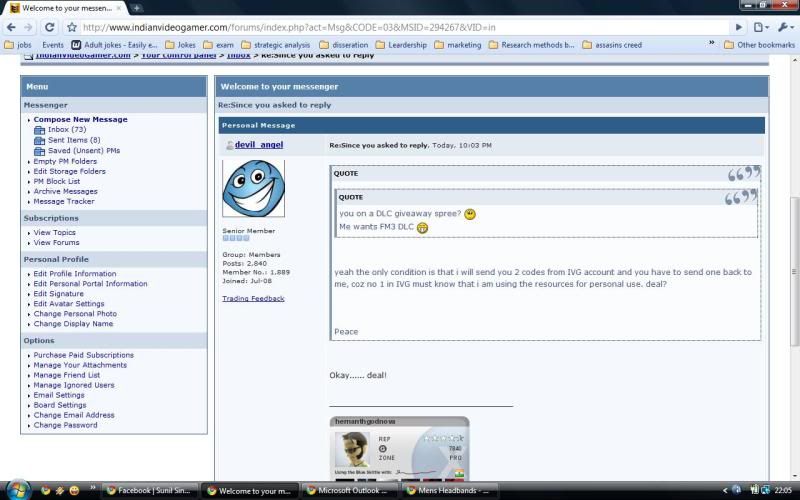Click the Inbox folder icon
This screenshot has height=500, width=800.
click(40, 130)
